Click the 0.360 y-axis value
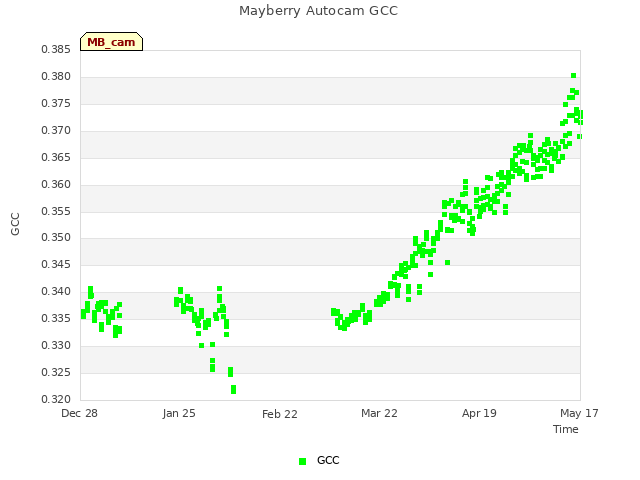This screenshot has height=480, width=640. [56, 184]
